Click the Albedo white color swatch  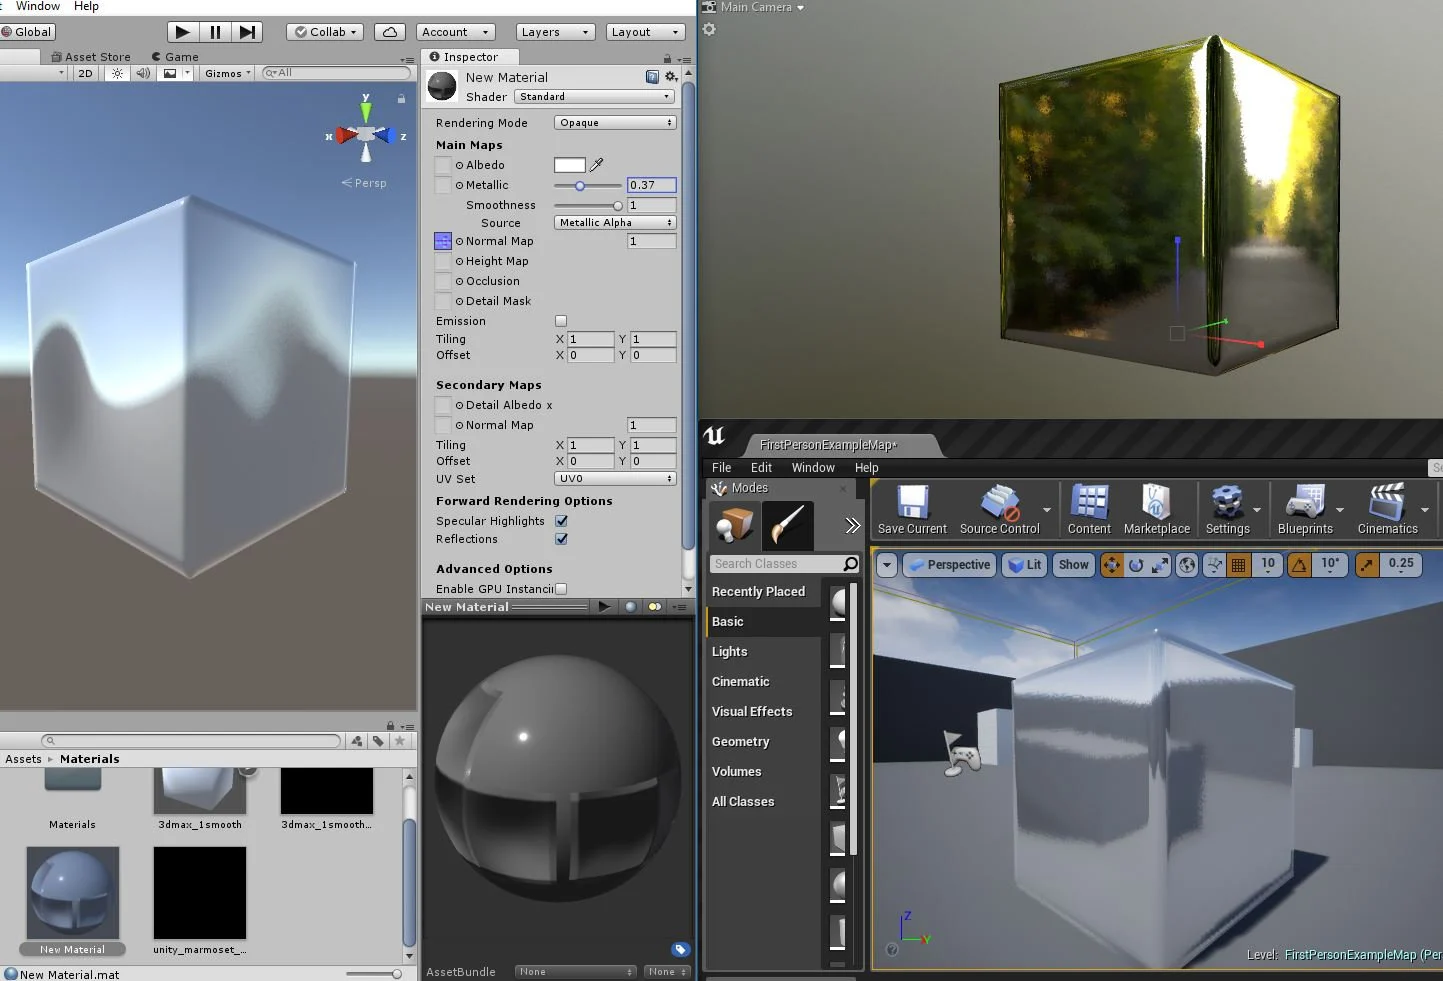point(570,165)
